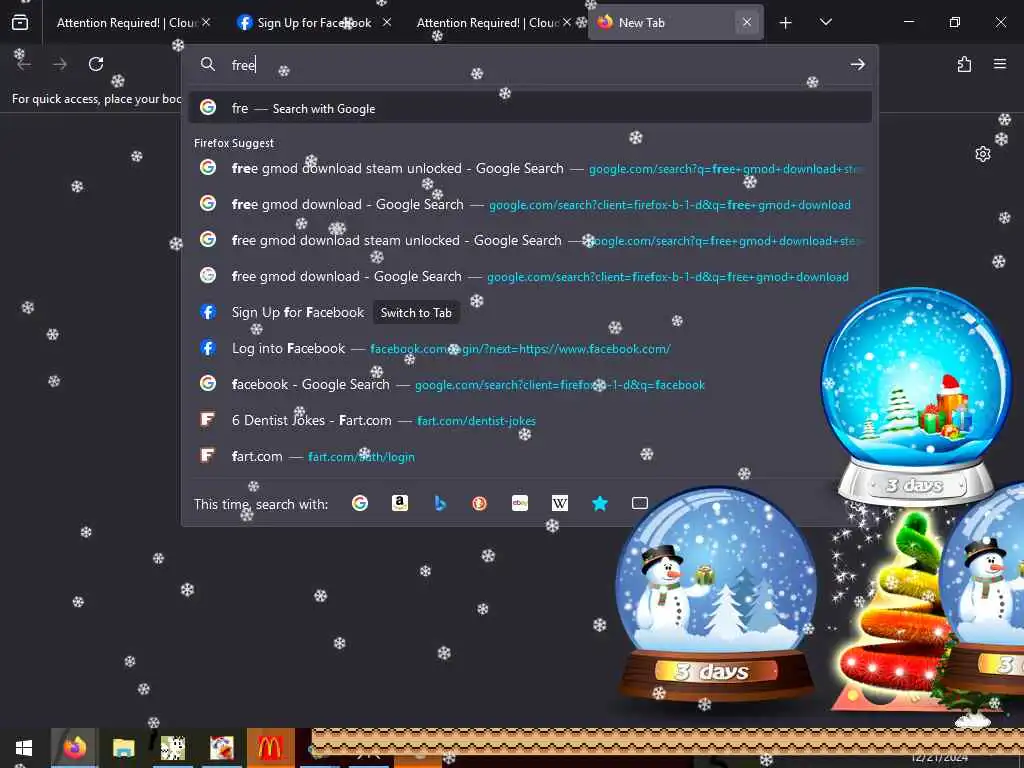Select 'fre — Search with Google' suggestion
This screenshot has height=768, width=1024.
click(x=530, y=108)
